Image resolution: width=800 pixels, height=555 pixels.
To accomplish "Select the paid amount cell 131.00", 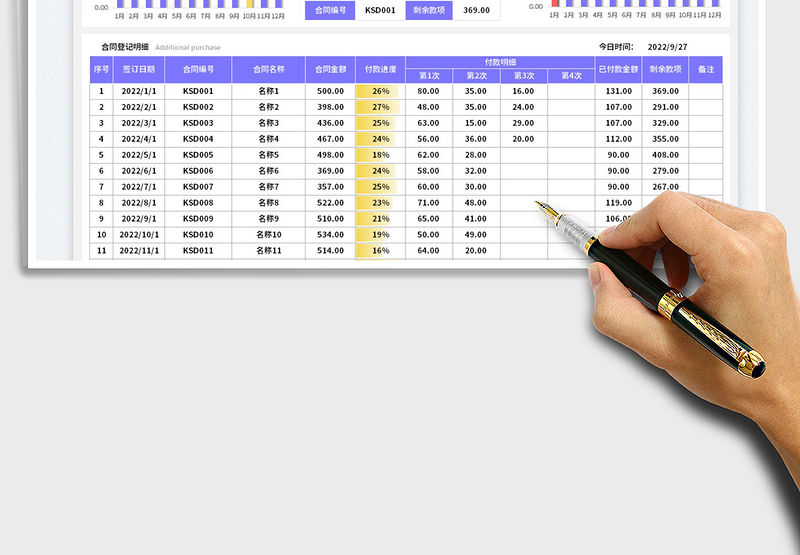I will 618,91.
